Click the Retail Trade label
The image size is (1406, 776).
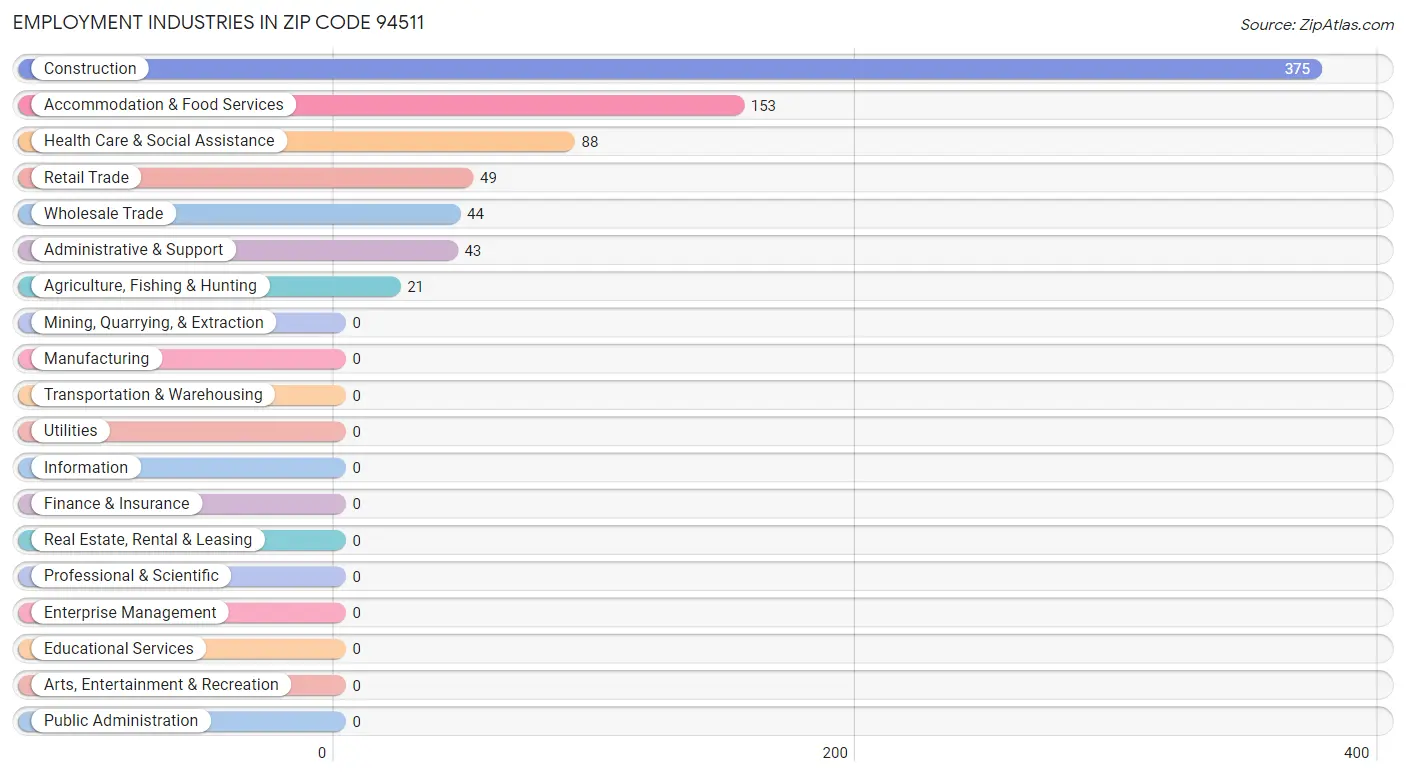86,178
